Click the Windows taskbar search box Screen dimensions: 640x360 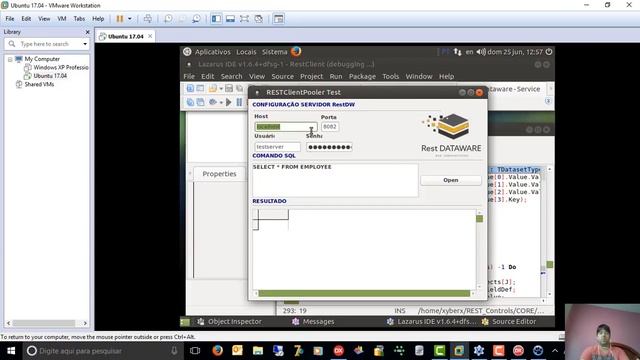click(102, 351)
